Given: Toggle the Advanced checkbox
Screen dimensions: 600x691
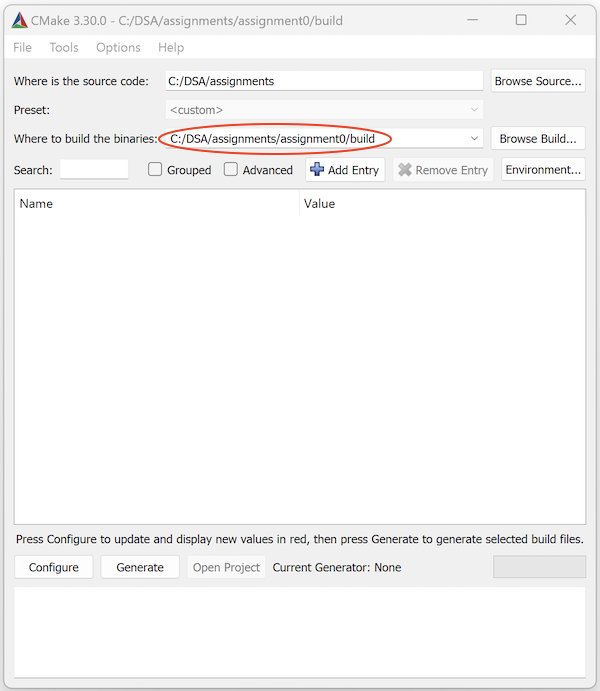Looking at the screenshot, I should 231,170.
